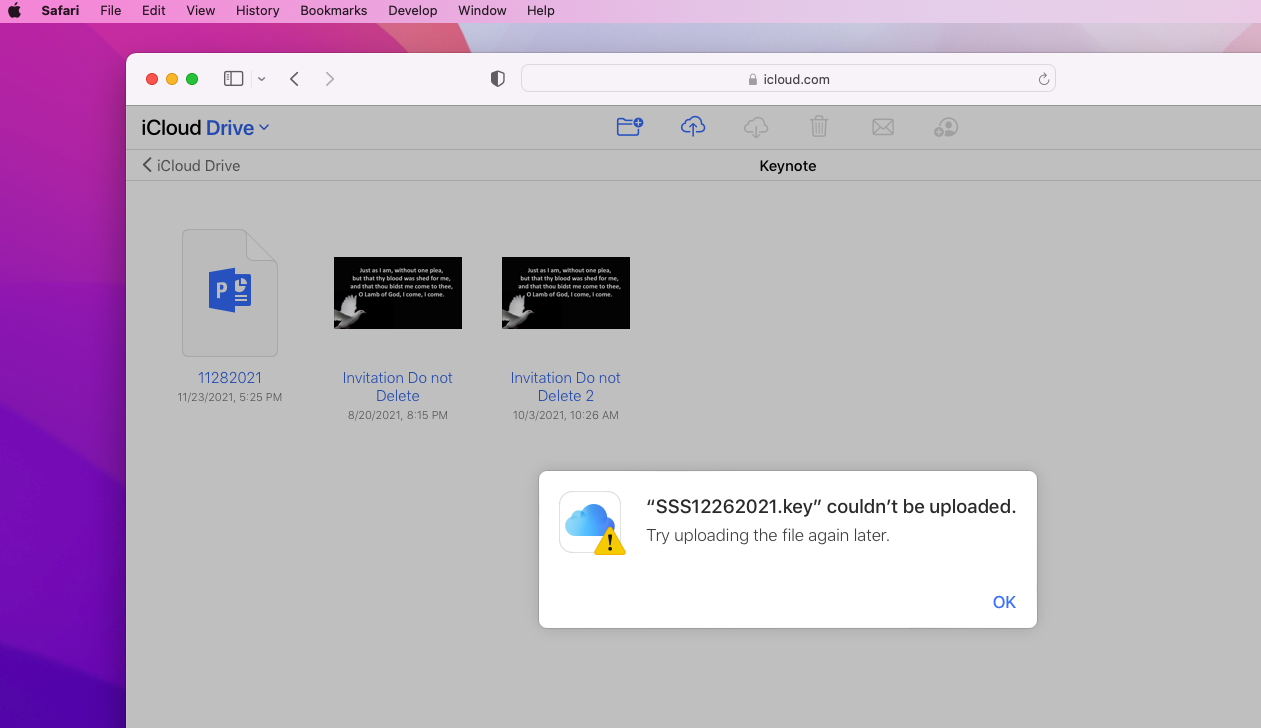1261x728 pixels.
Task: Open the Safari menu
Action: tap(60, 11)
